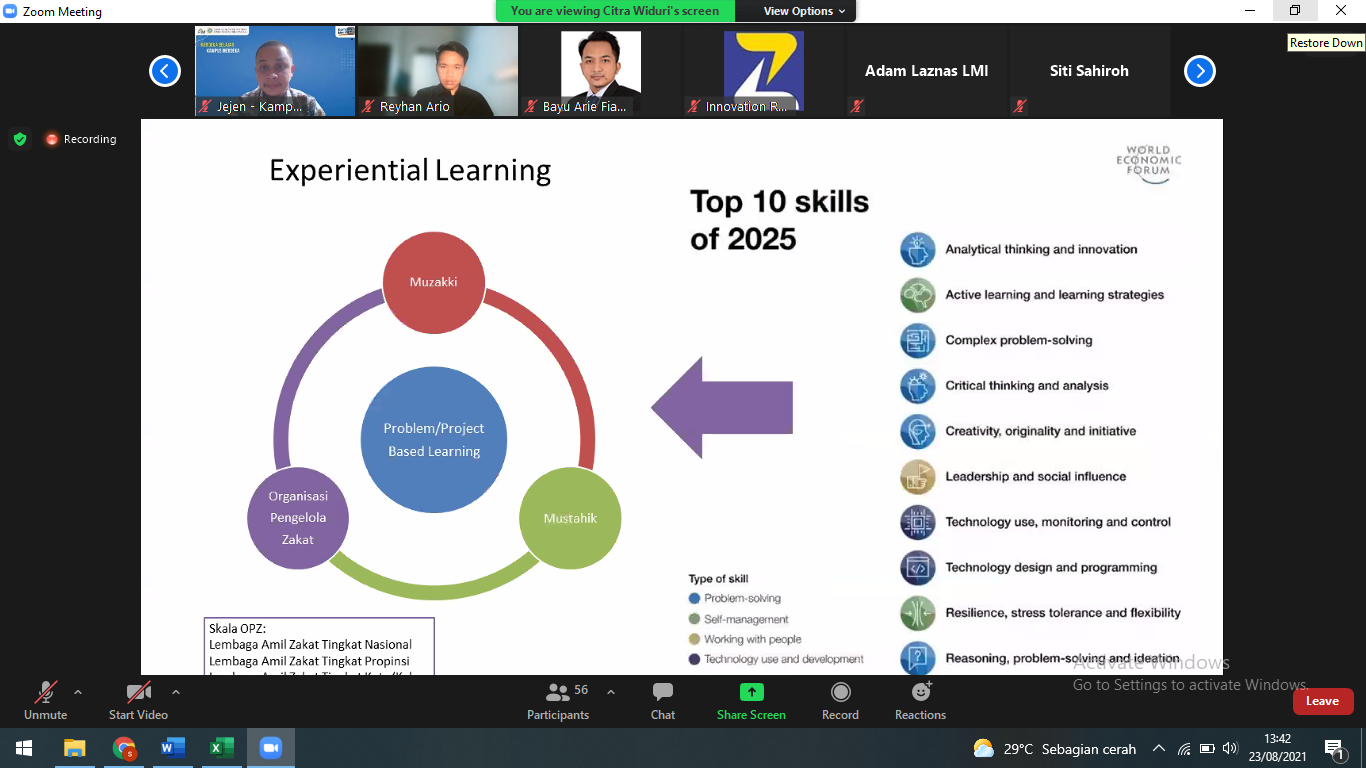Start your video camera
This screenshot has width=1366, height=768.
[138, 702]
